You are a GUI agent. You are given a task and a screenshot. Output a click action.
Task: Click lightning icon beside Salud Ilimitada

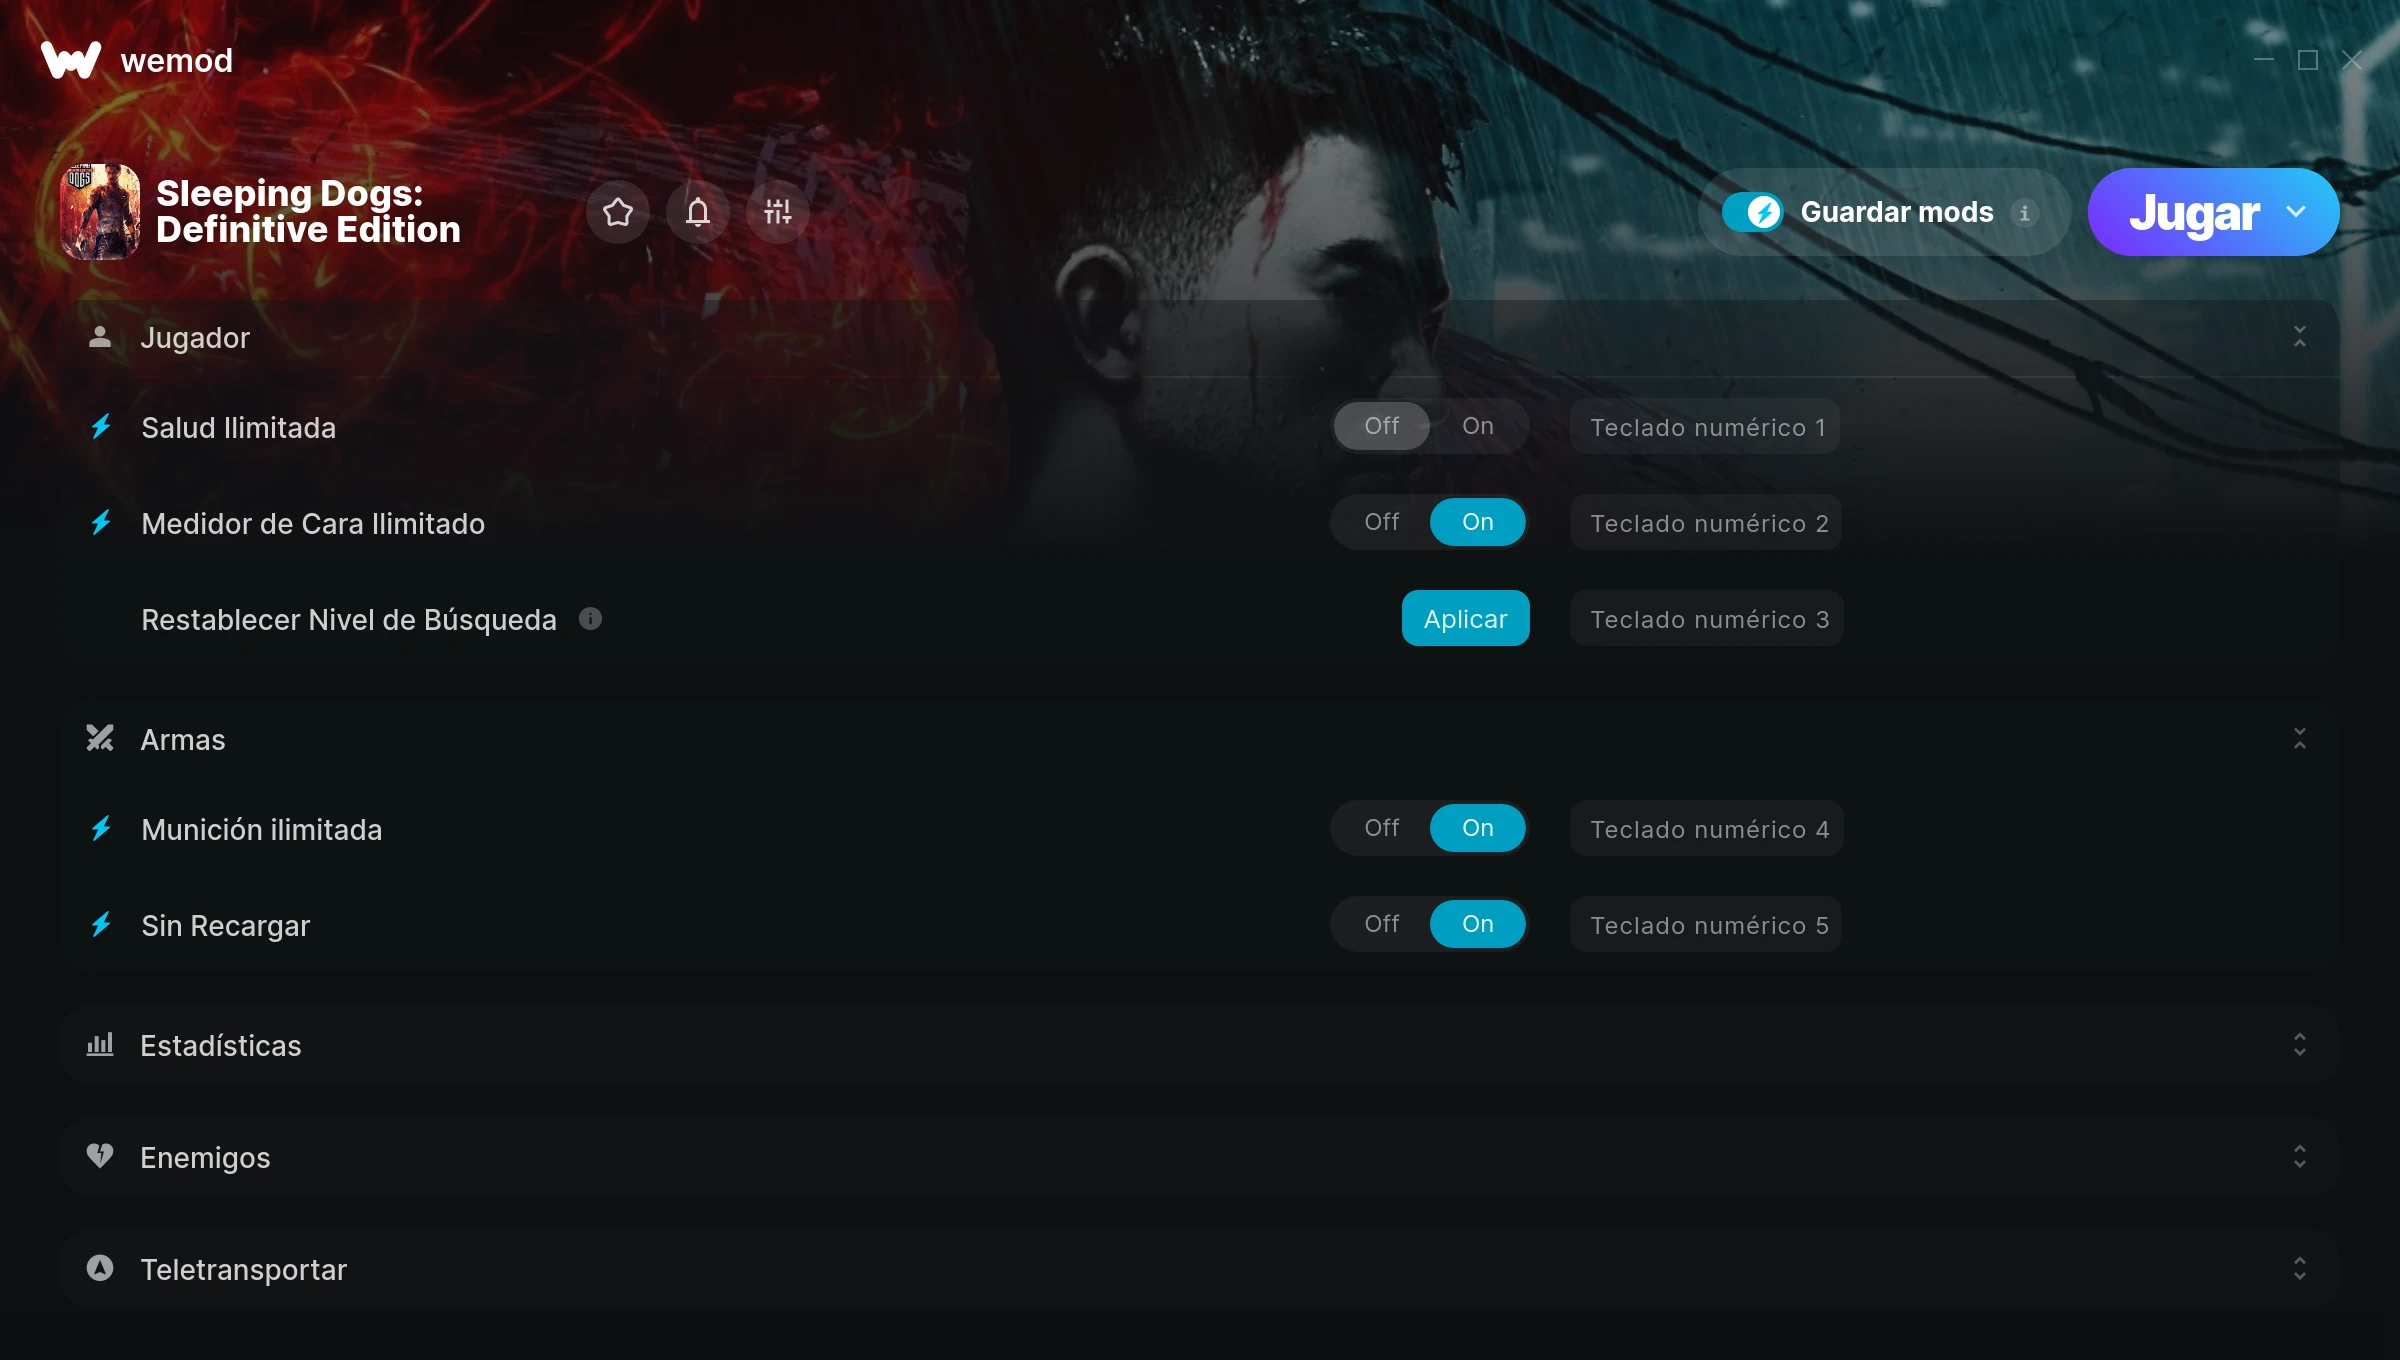[101, 427]
